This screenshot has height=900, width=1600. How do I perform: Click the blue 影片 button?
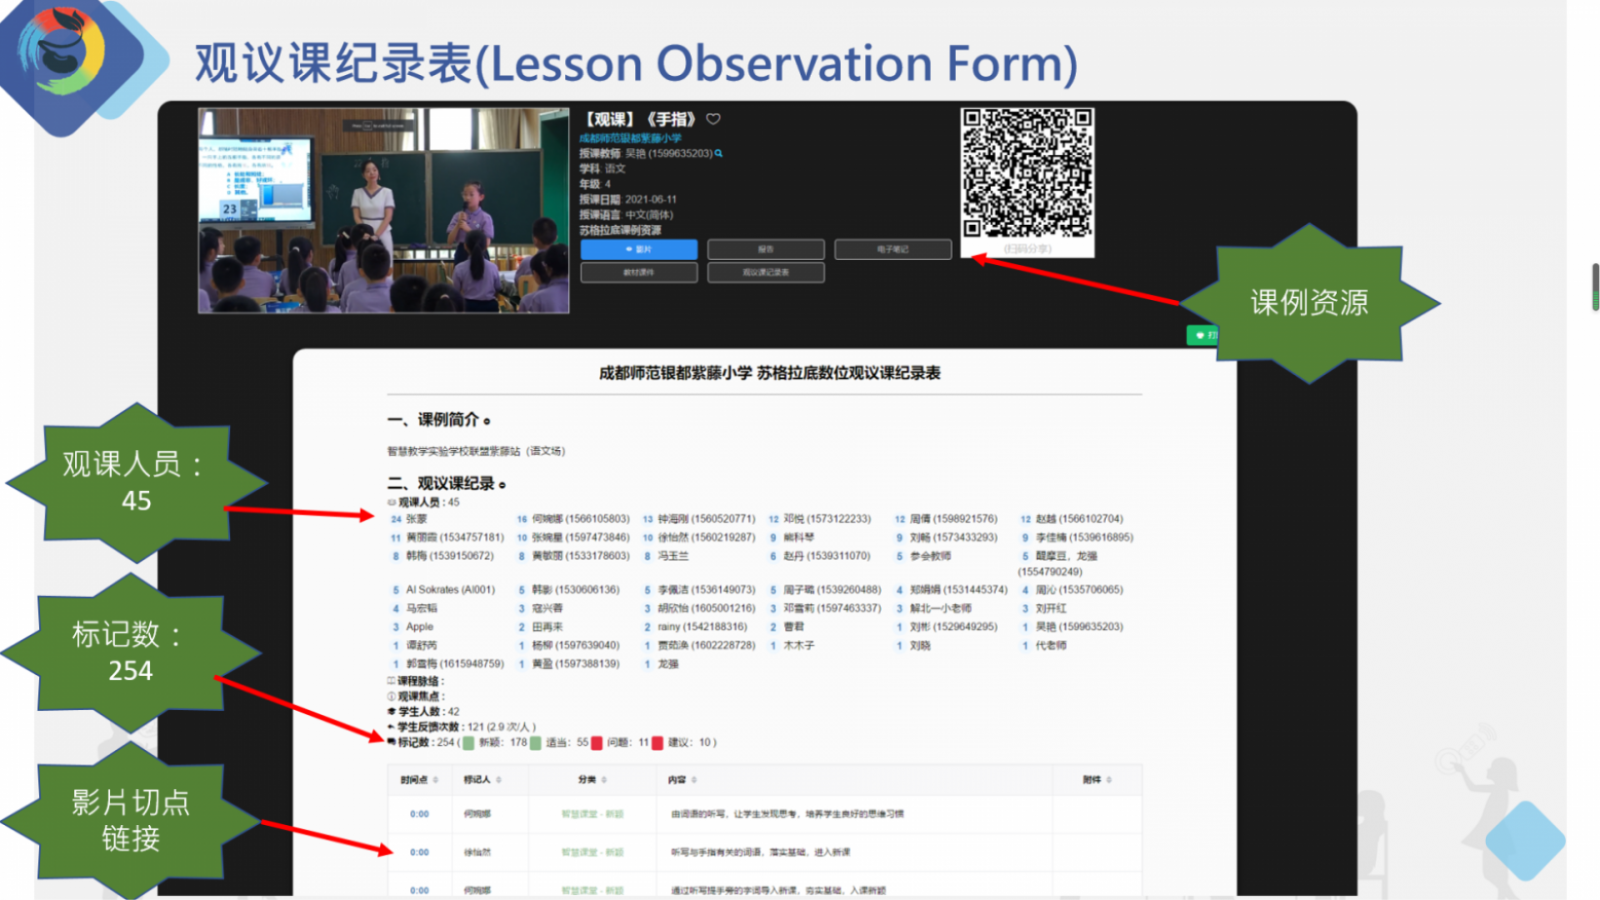click(x=639, y=249)
